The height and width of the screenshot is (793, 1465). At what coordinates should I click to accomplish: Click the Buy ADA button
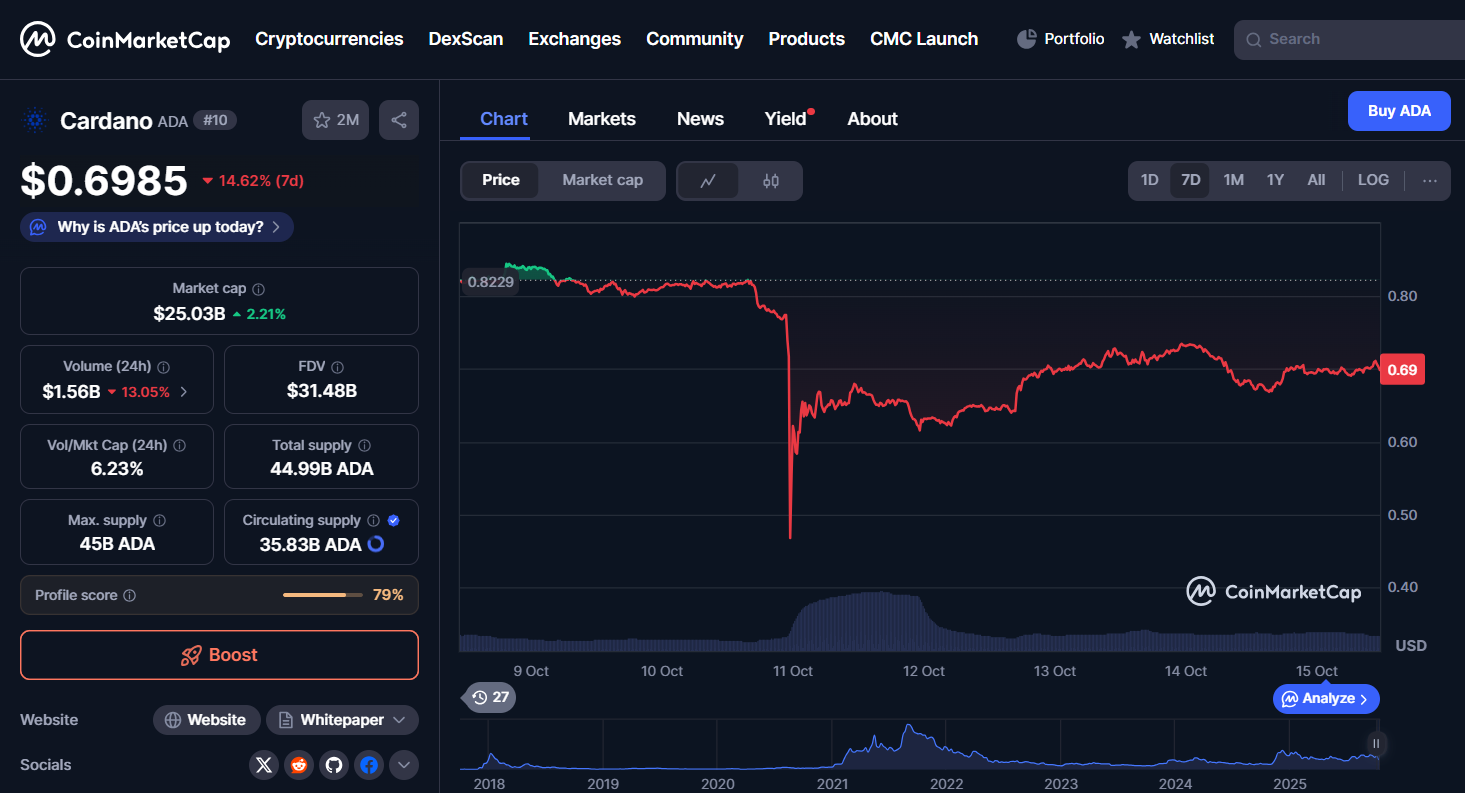pyautogui.click(x=1398, y=111)
